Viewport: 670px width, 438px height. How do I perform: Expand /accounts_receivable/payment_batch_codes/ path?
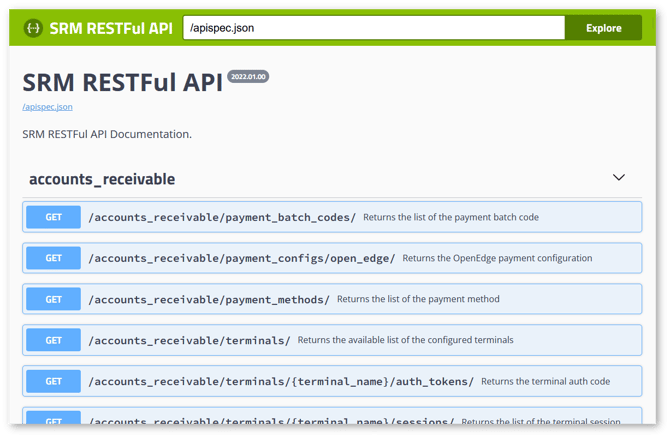pos(222,218)
